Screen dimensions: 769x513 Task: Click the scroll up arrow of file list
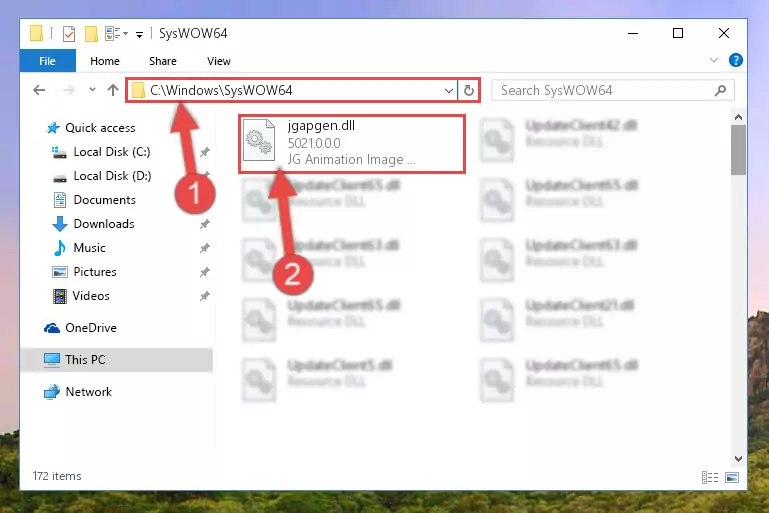coord(738,117)
